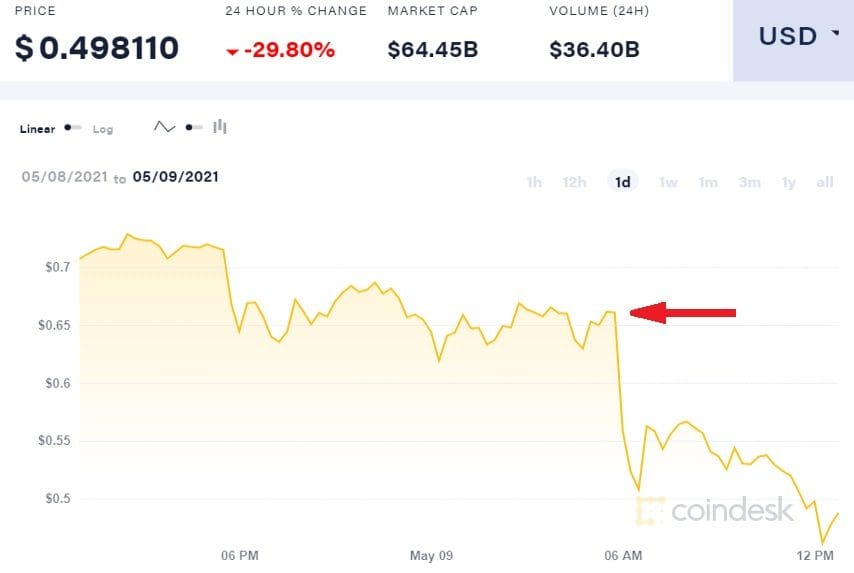Screen dimensions: 854x573
Task: Switch to the 12h range
Action: (x=575, y=182)
